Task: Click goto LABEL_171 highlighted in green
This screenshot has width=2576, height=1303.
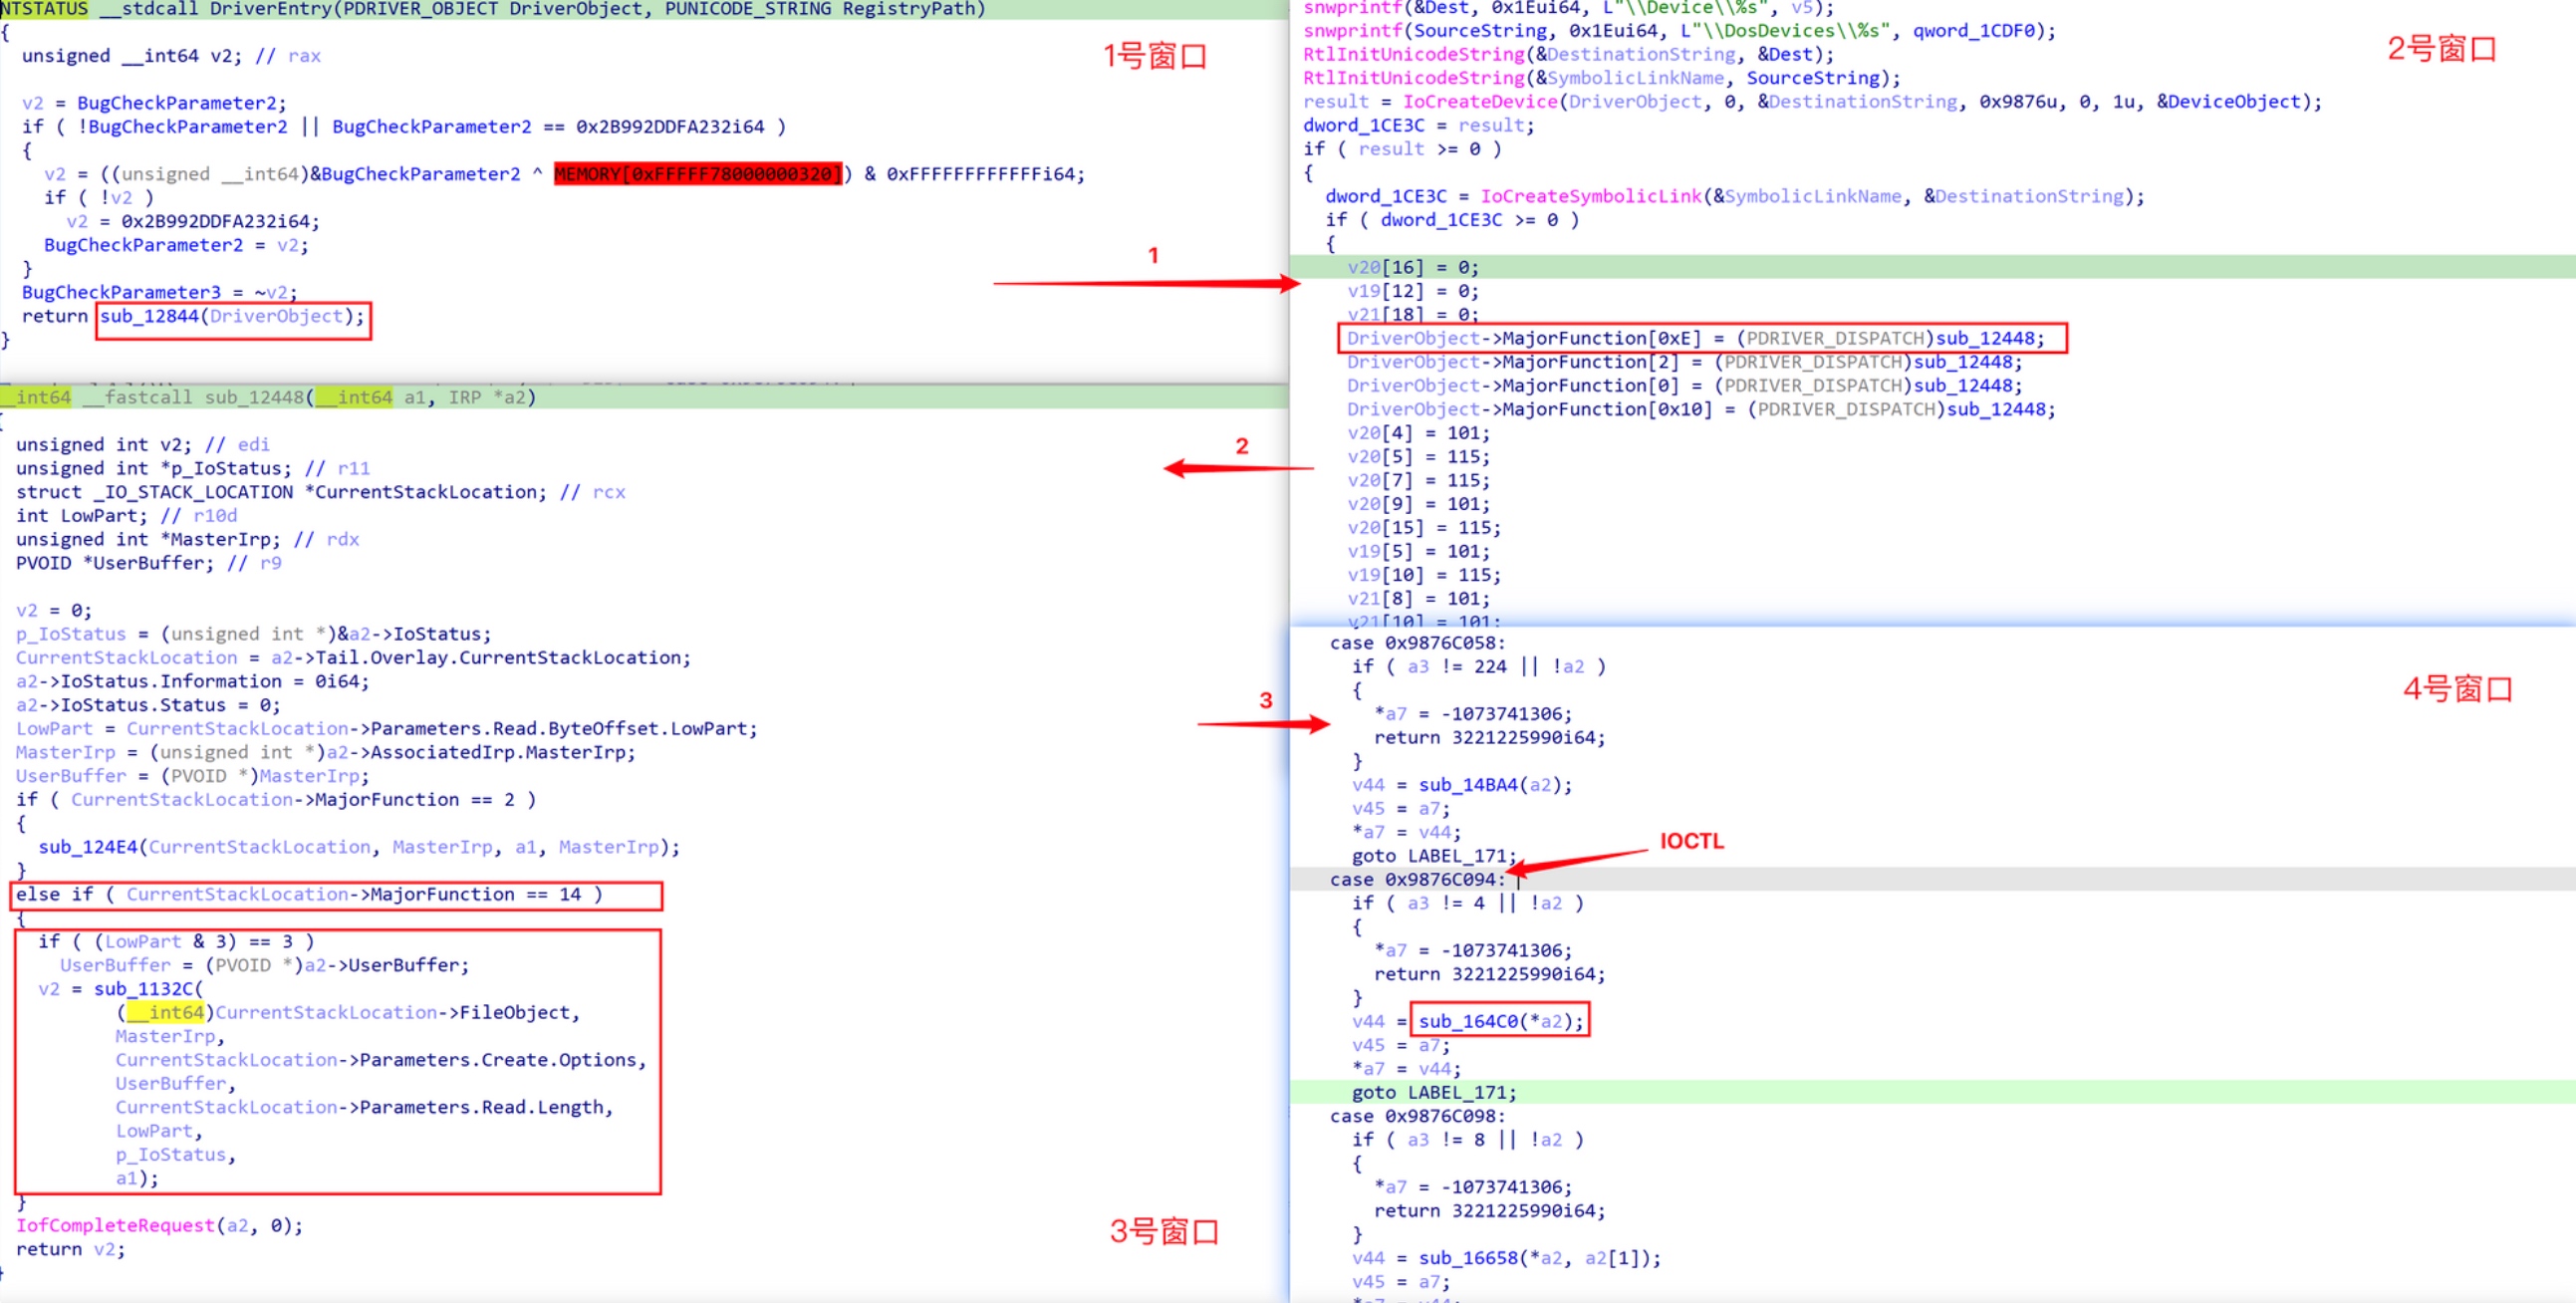Action: pos(1433,1093)
